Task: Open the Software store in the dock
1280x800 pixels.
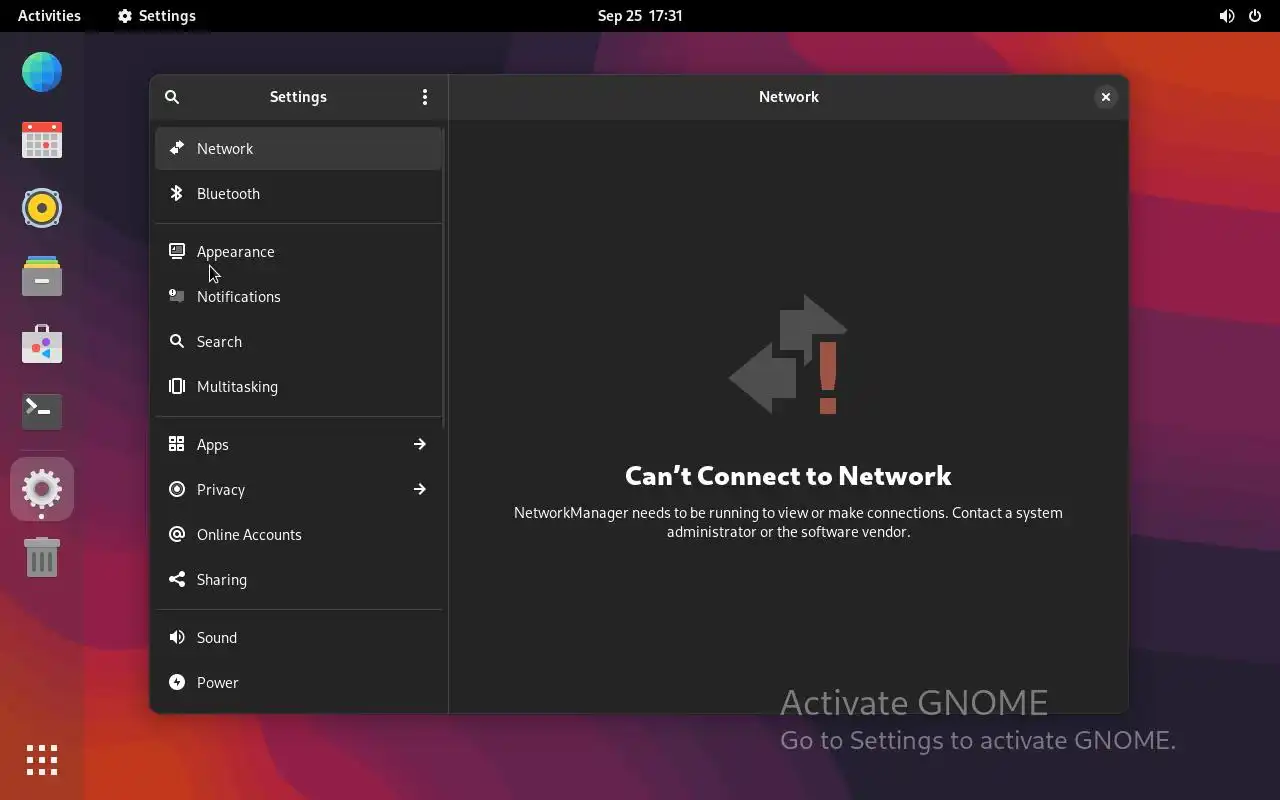Action: tap(42, 344)
